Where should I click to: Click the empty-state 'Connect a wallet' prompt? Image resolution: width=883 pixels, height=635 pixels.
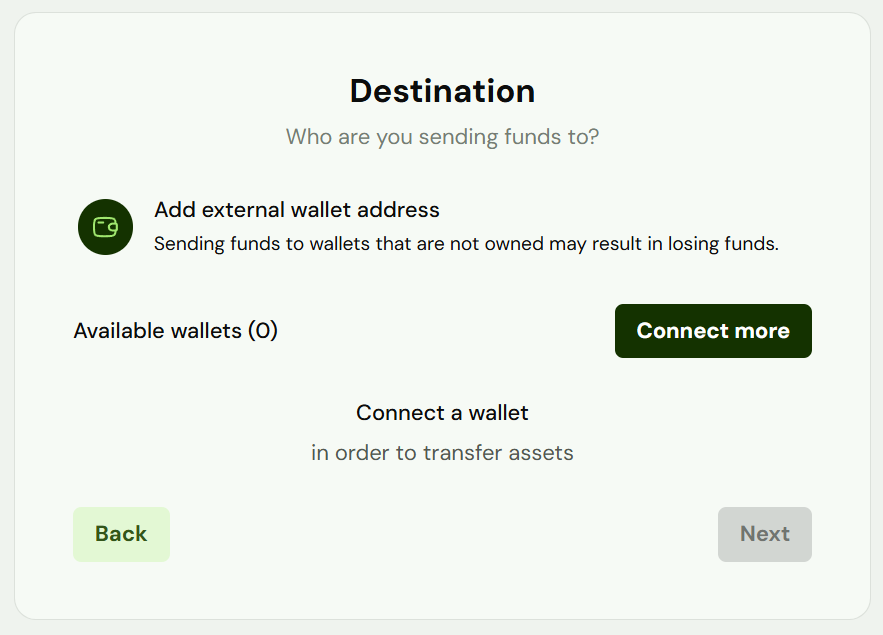click(442, 413)
